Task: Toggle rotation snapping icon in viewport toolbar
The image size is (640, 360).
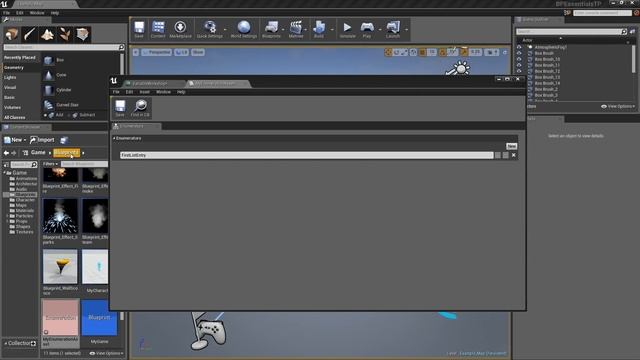Action: pos(443,52)
